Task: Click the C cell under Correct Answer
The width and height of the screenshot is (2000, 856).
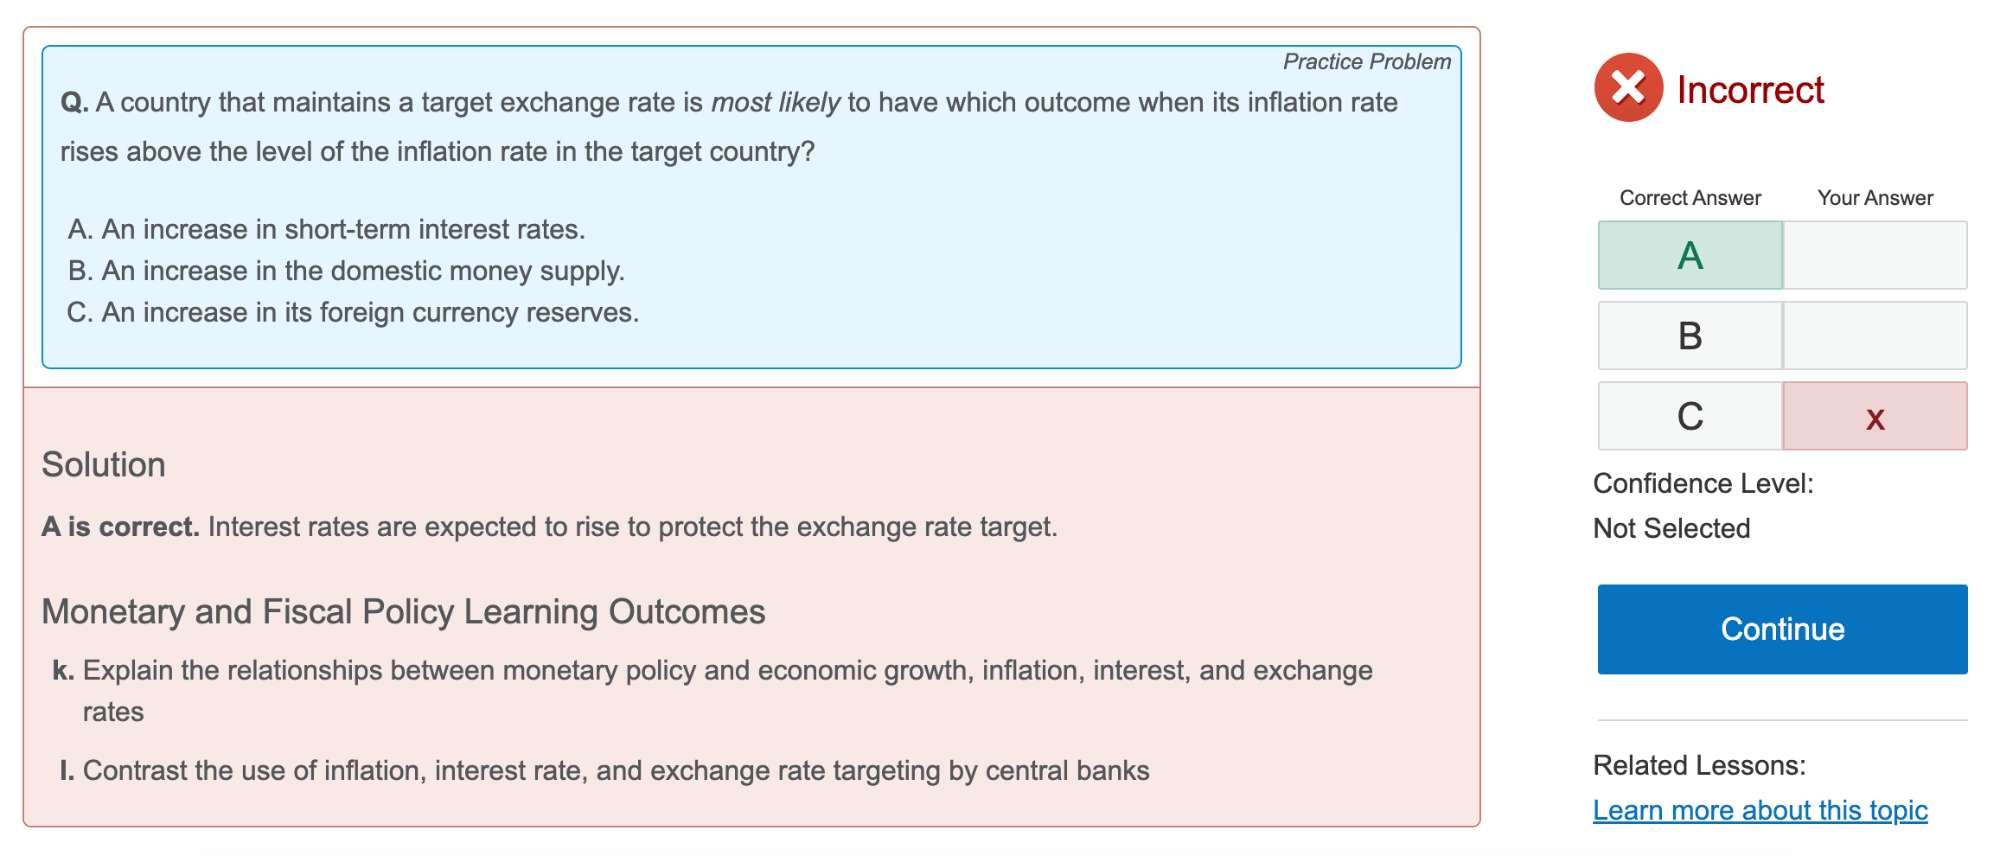Action: pyautogui.click(x=1690, y=416)
